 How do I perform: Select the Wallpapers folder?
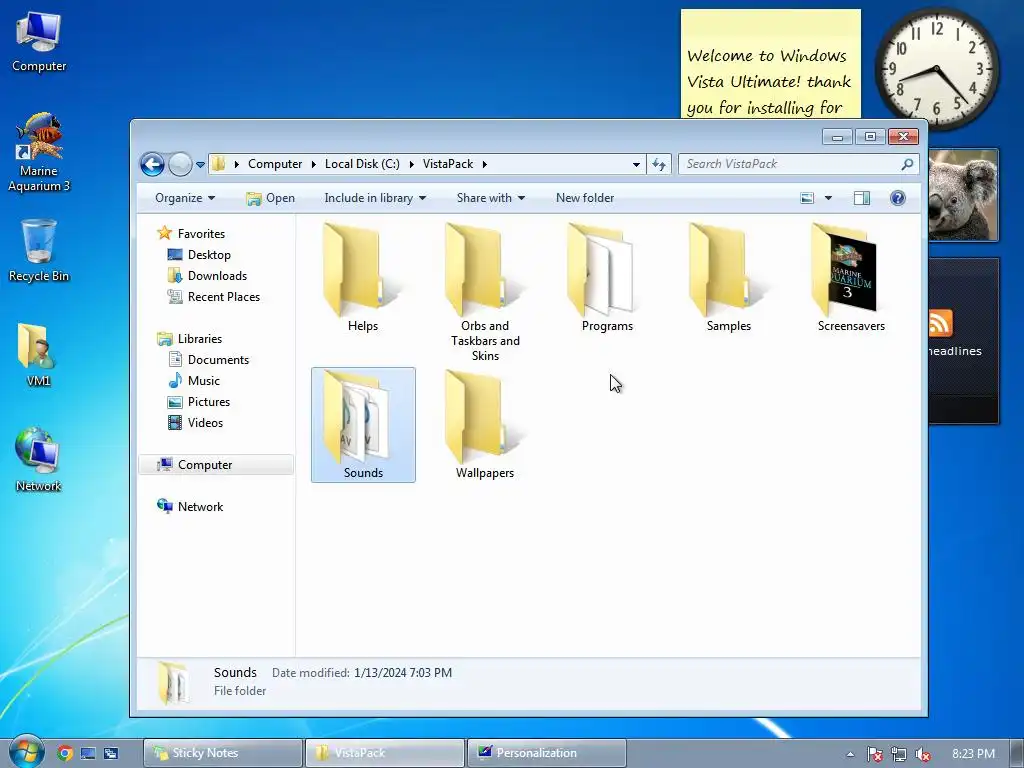pyautogui.click(x=485, y=425)
